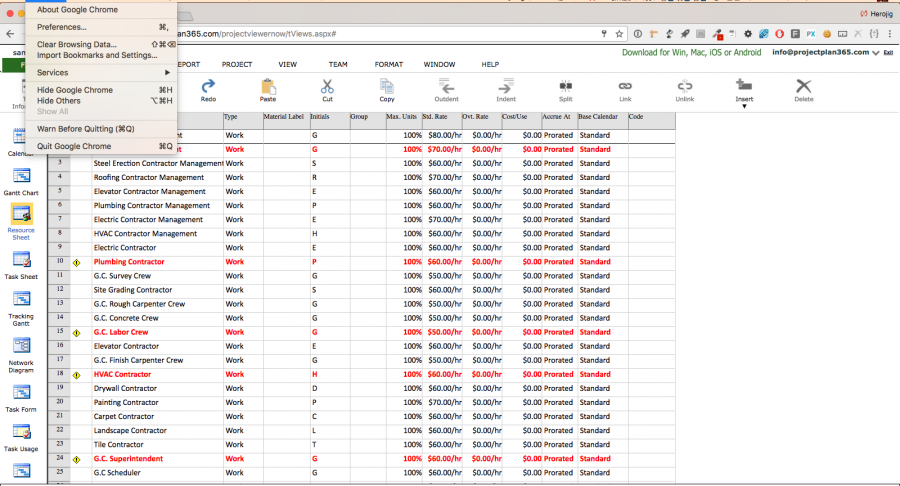
Task: Open the PROJECT menu
Action: click(237, 64)
